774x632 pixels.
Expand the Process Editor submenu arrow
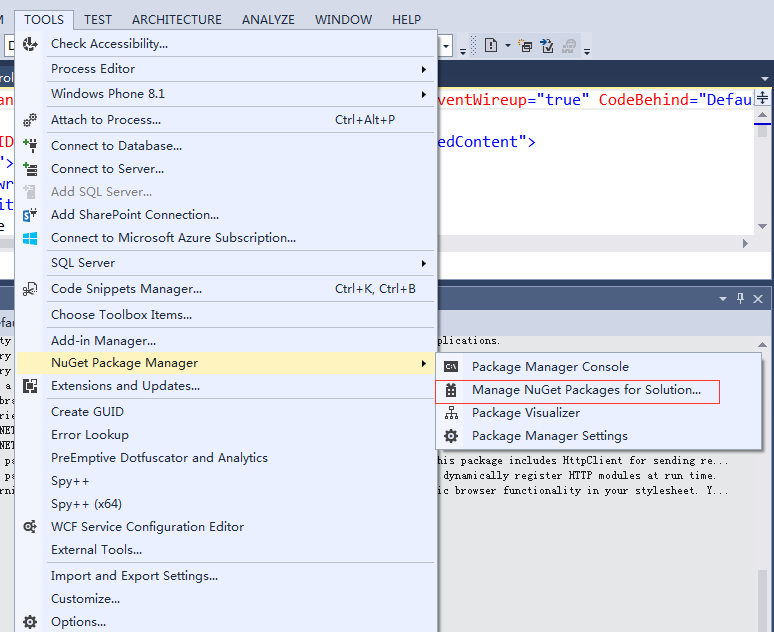point(424,70)
